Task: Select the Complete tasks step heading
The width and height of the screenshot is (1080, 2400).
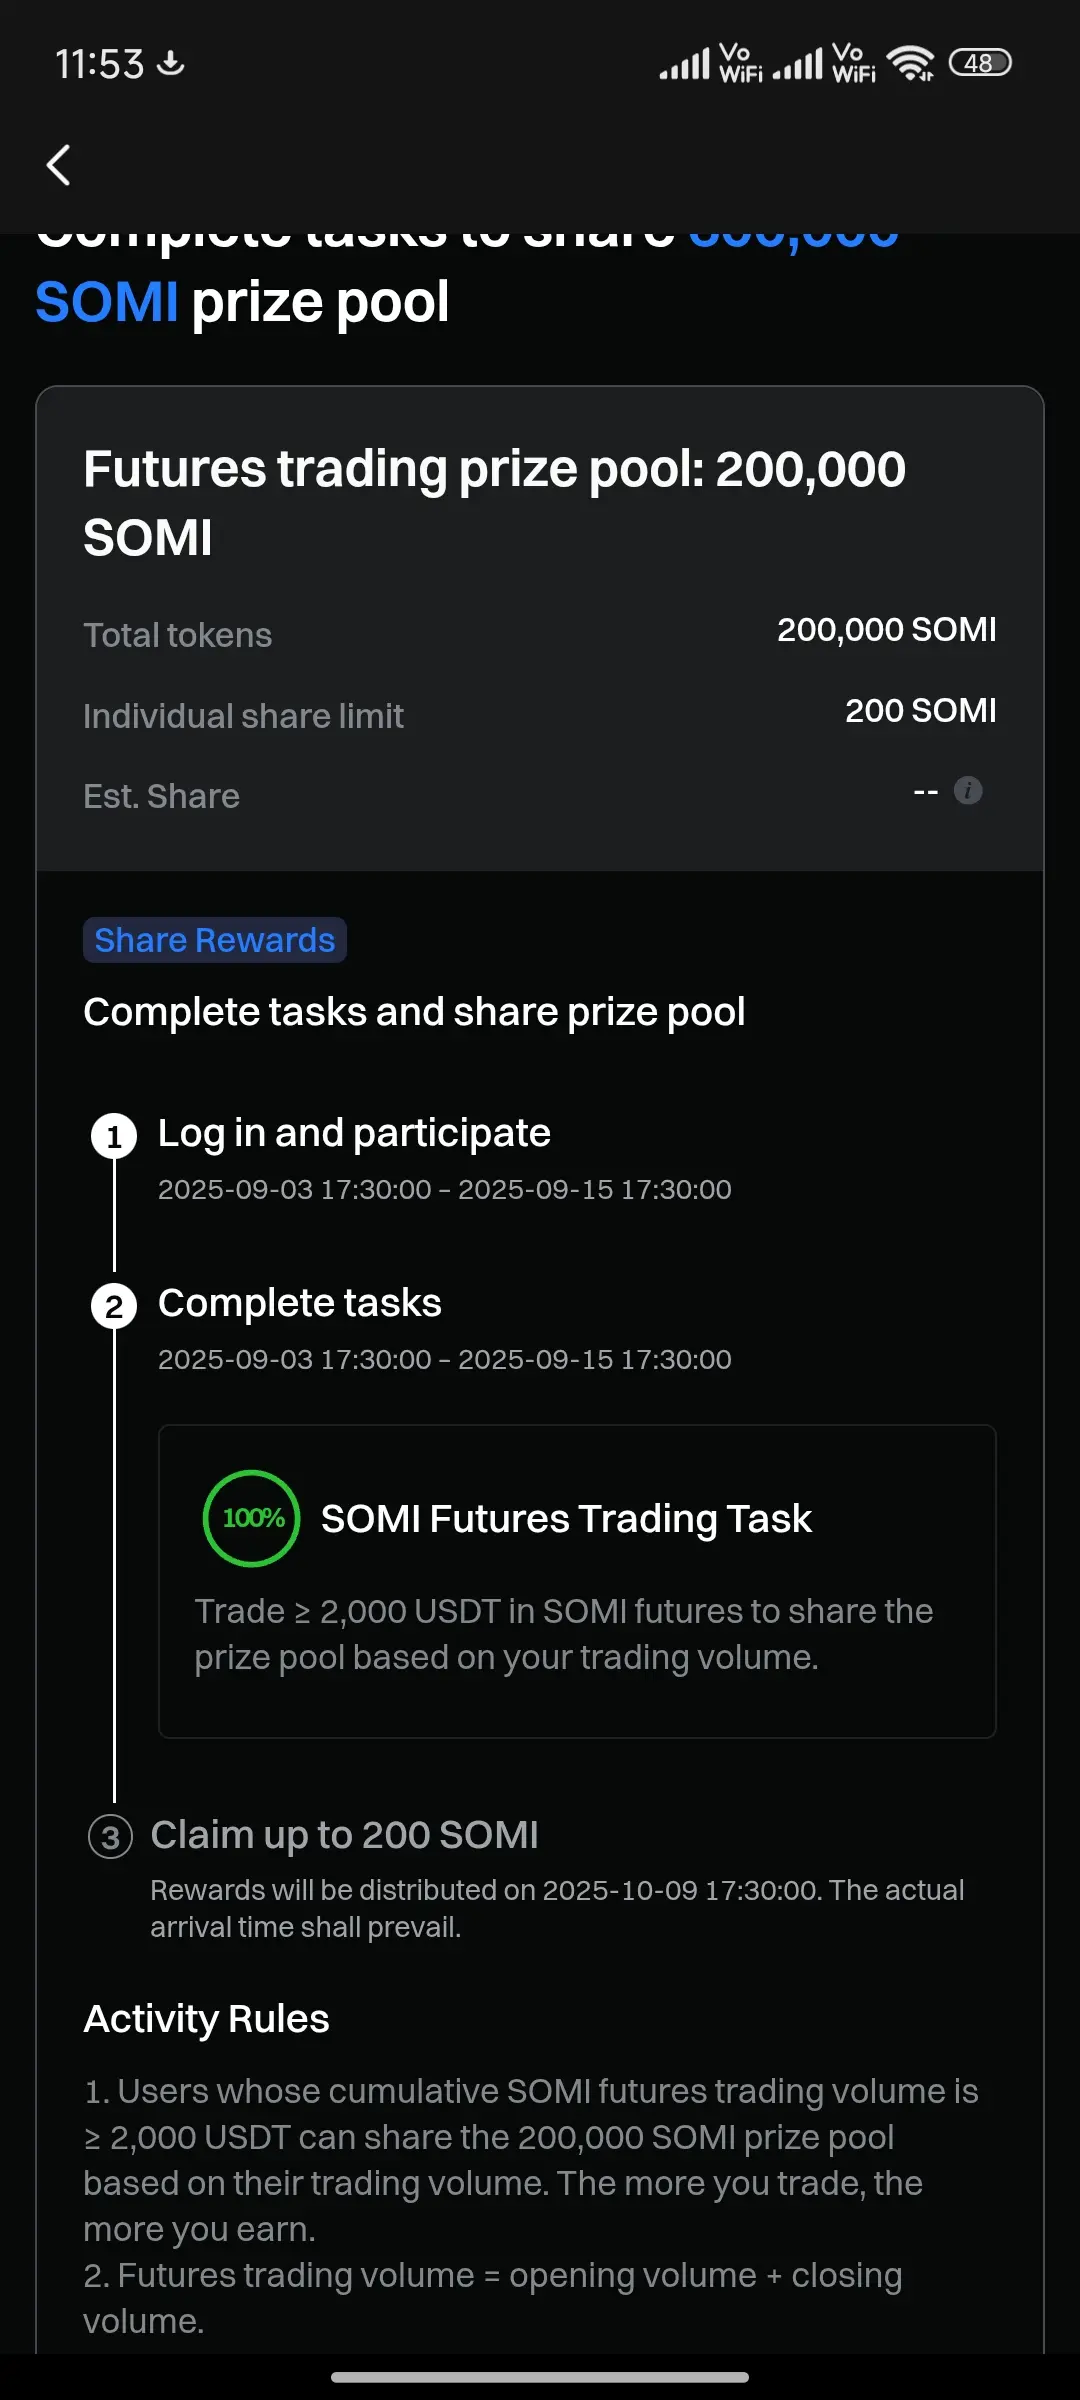Action: [300, 1303]
